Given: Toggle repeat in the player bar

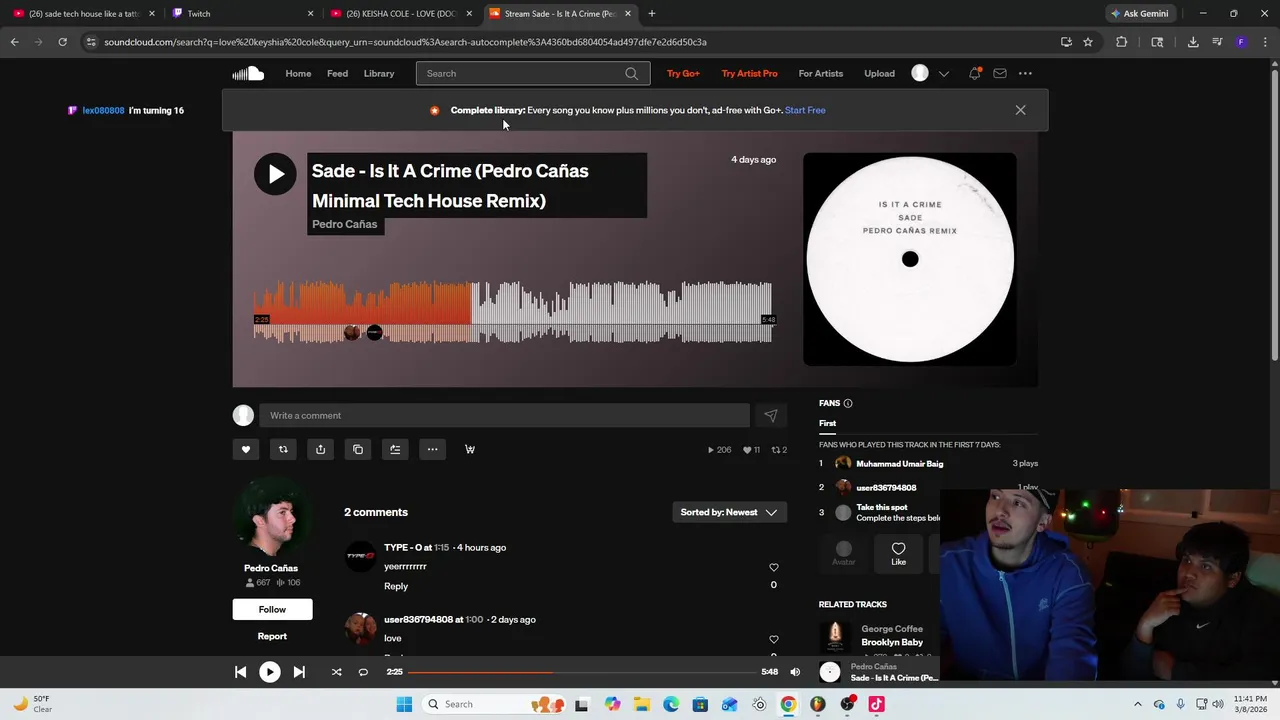Looking at the screenshot, I should [x=363, y=672].
